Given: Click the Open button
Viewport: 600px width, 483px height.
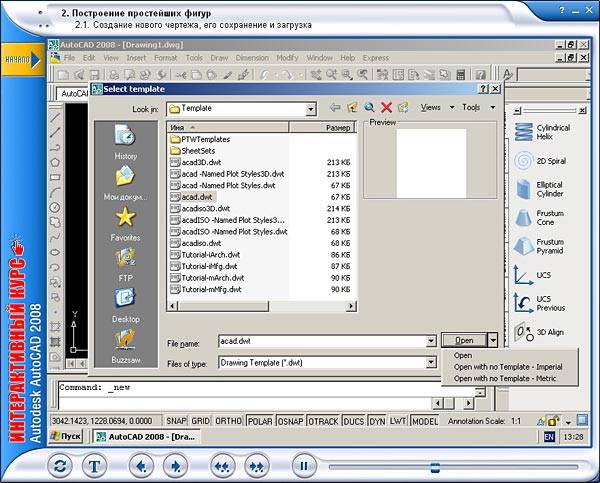Looking at the screenshot, I should point(465,340).
